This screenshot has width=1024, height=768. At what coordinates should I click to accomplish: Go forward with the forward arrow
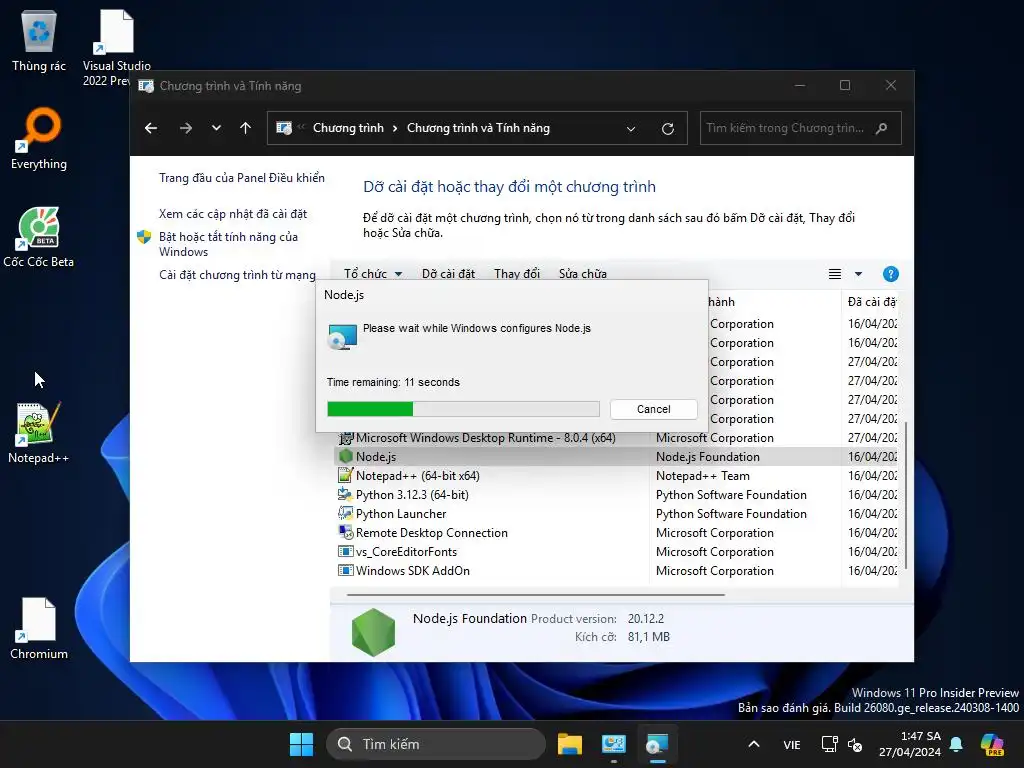coord(186,128)
